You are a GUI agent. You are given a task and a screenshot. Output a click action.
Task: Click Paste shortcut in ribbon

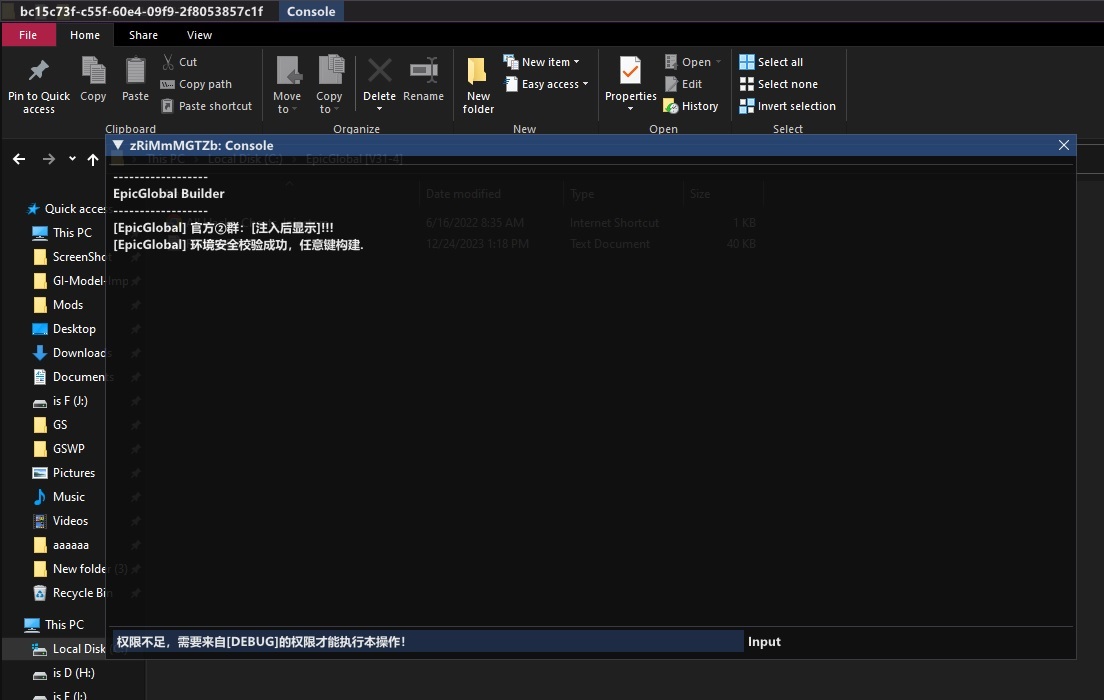(206, 106)
